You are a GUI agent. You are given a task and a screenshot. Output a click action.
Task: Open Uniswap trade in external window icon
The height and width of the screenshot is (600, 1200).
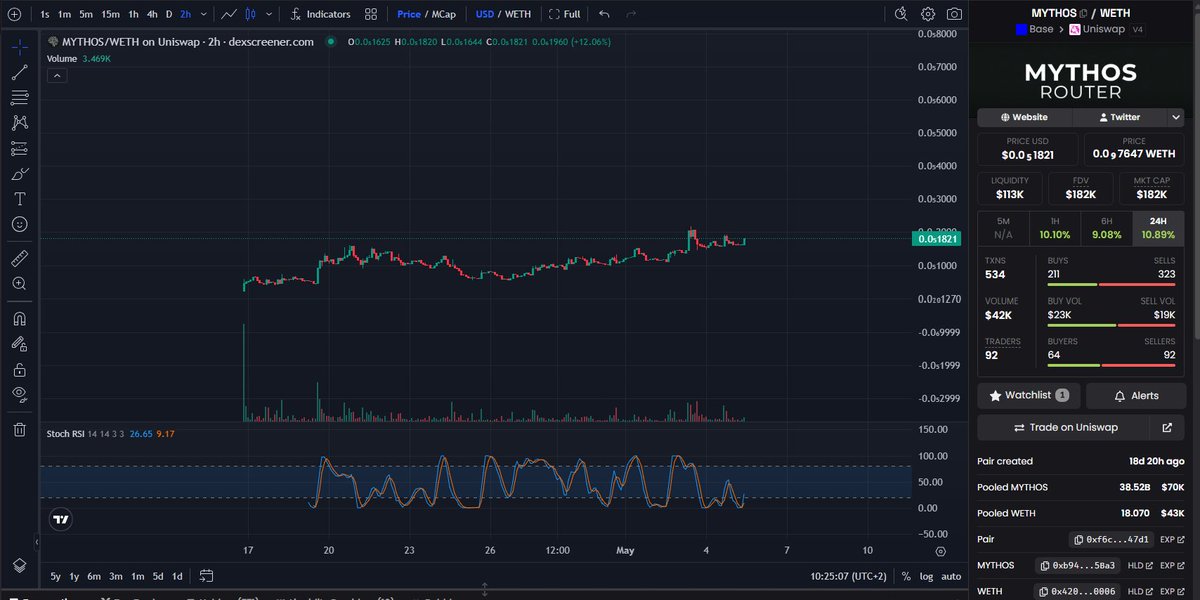[1166, 427]
